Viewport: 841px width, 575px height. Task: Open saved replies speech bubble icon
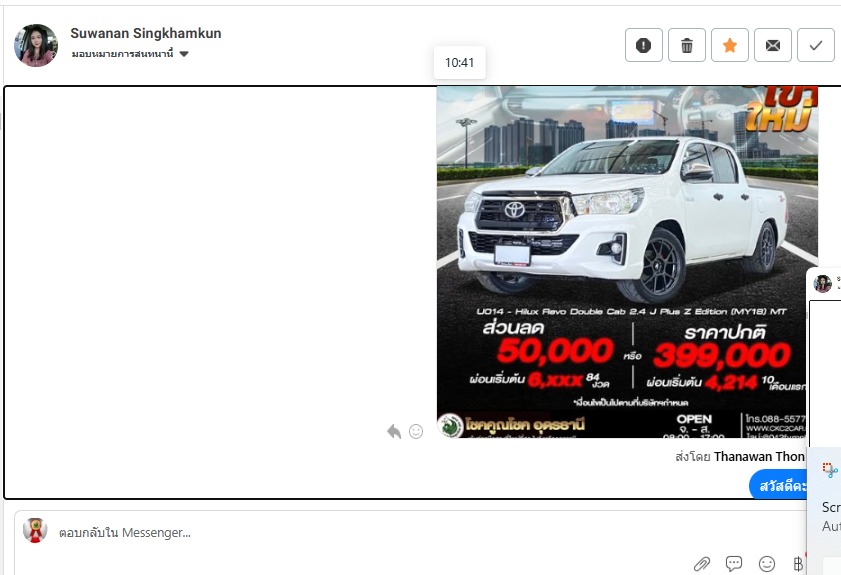(x=734, y=563)
